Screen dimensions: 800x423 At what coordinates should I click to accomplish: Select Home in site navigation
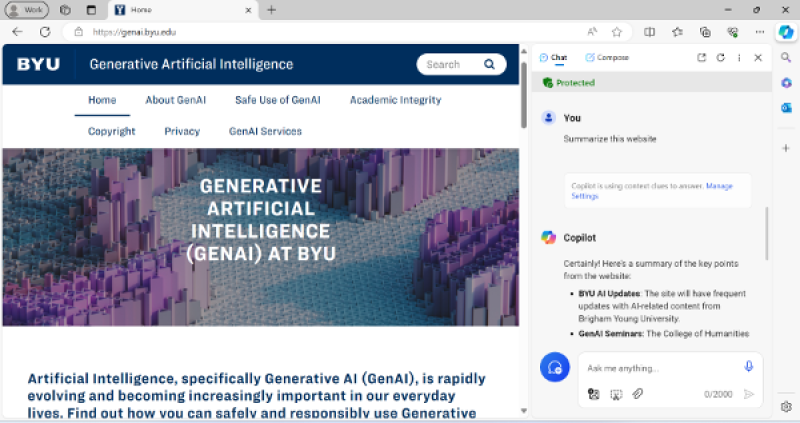102,100
